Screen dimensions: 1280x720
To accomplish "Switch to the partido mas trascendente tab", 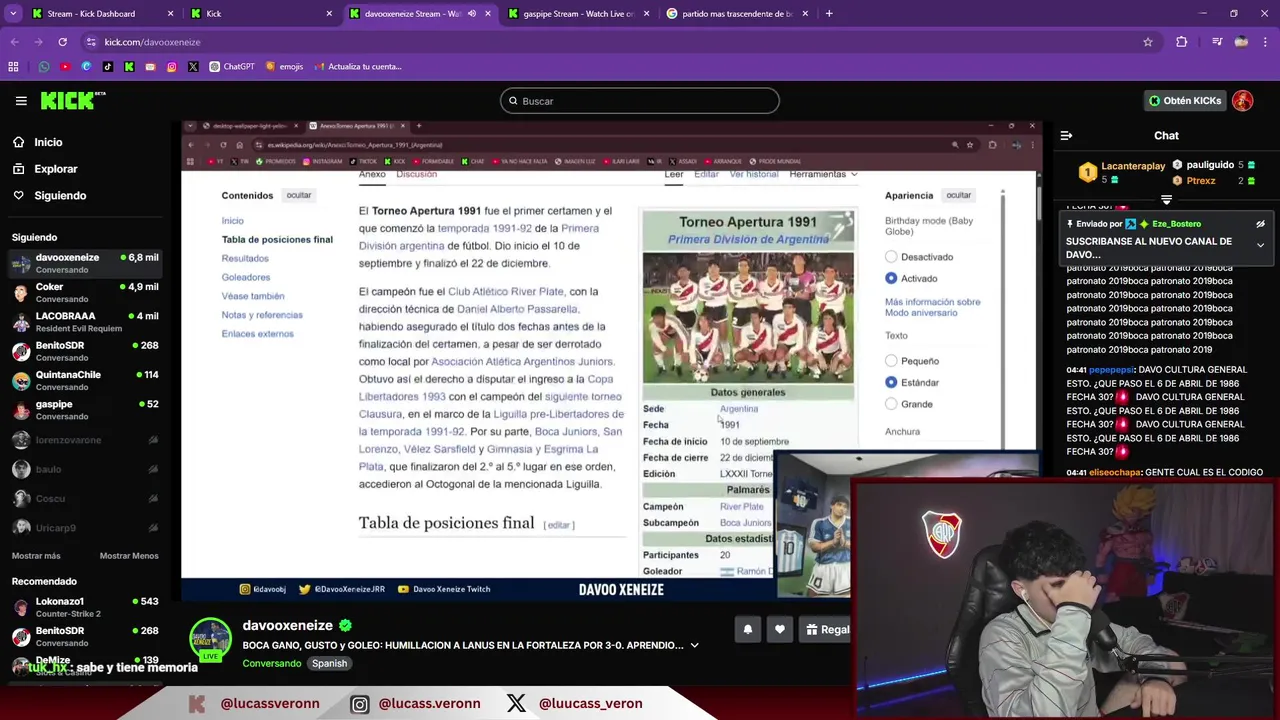I will [738, 14].
